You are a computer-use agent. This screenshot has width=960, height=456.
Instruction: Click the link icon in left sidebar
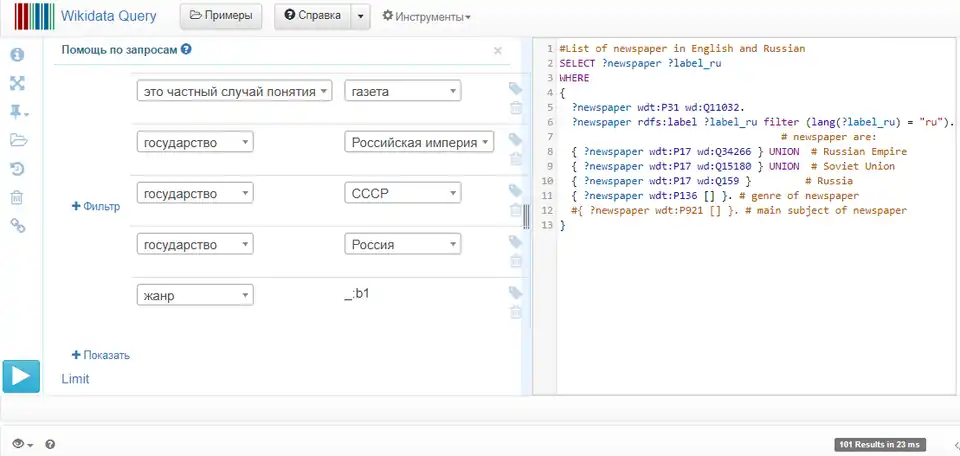18,227
